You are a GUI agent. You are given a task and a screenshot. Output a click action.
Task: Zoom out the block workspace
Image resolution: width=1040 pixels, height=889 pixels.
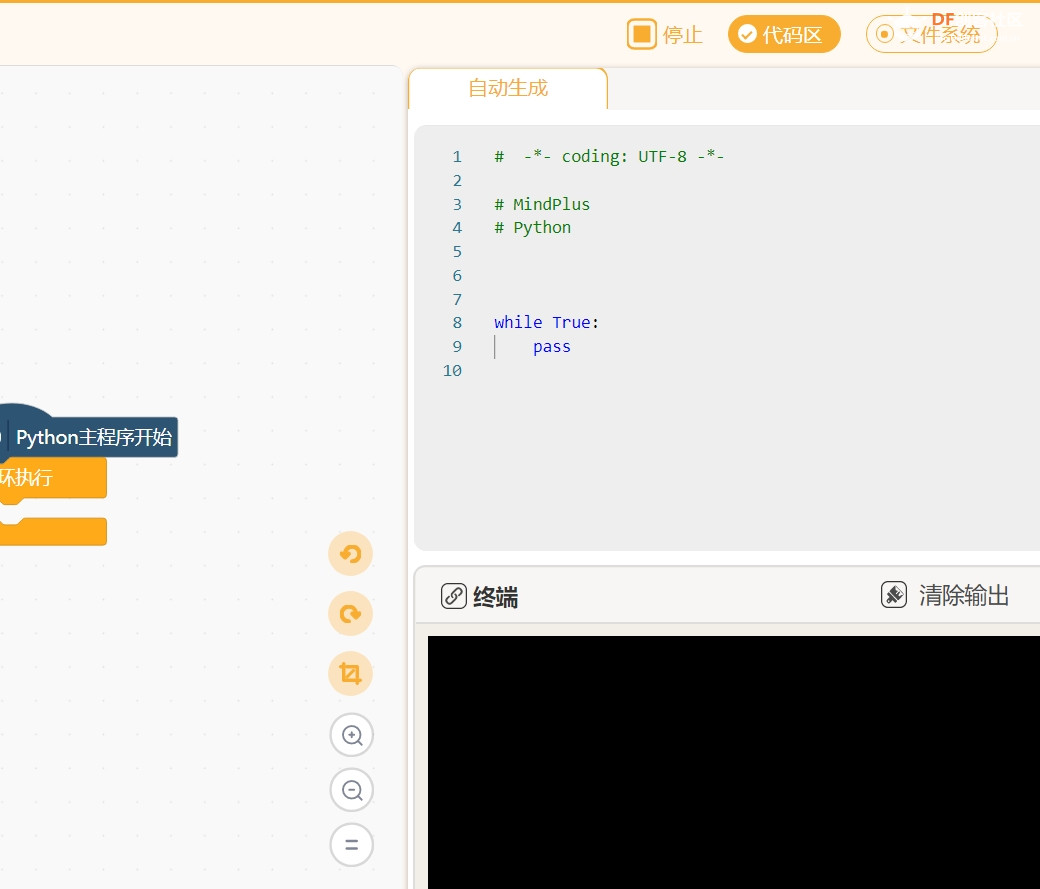[352, 790]
